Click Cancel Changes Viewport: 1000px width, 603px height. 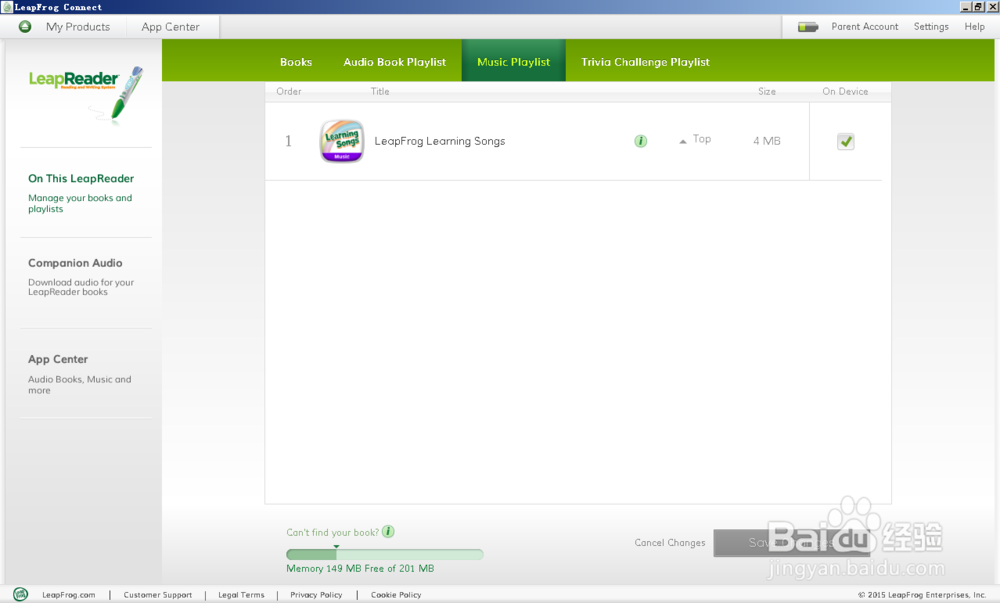670,542
